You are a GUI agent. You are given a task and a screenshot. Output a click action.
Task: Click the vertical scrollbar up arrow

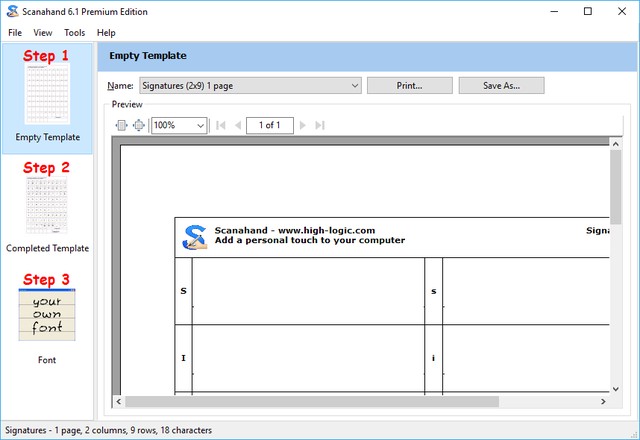tap(616, 144)
